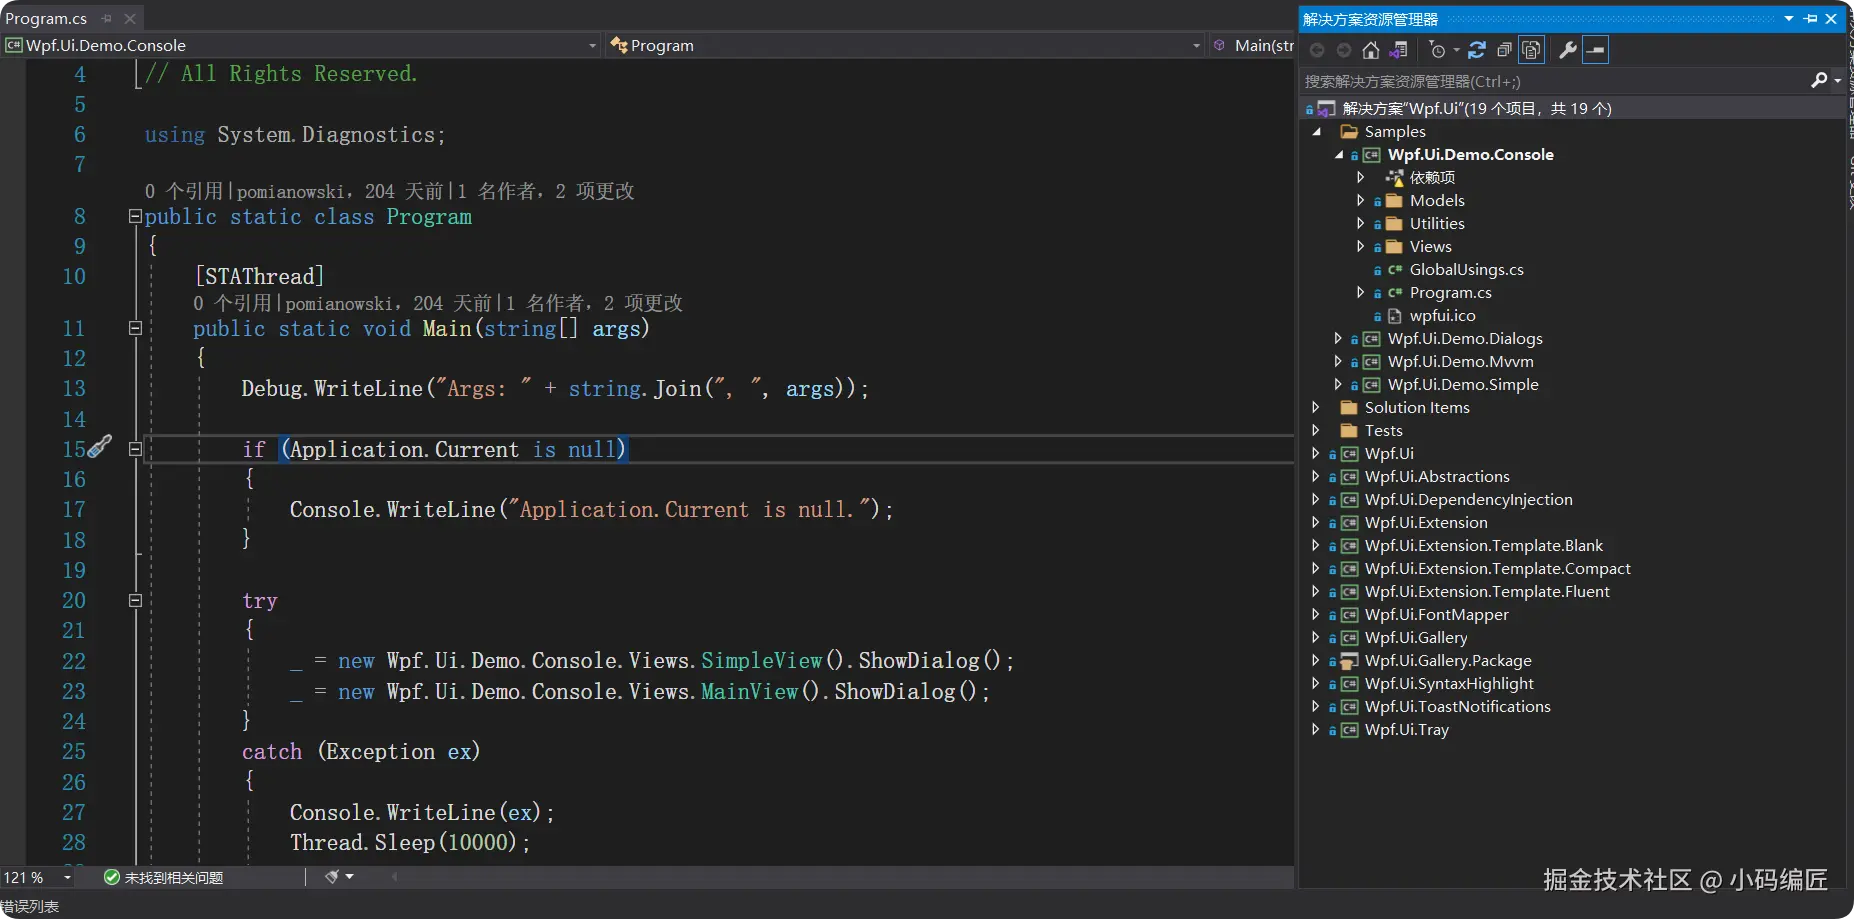1854x919 pixels.
Task: Click the Sync with Active Document icon
Action: click(x=1477, y=50)
